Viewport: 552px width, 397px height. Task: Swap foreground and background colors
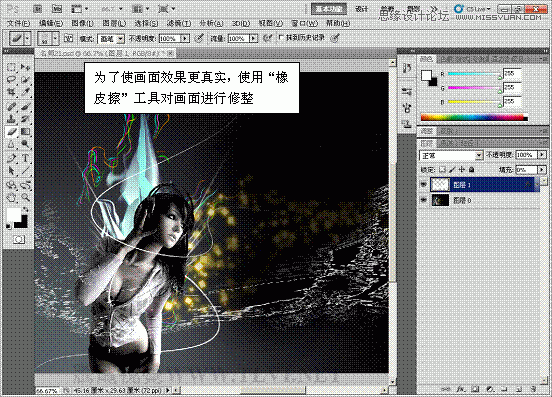[x=25, y=210]
